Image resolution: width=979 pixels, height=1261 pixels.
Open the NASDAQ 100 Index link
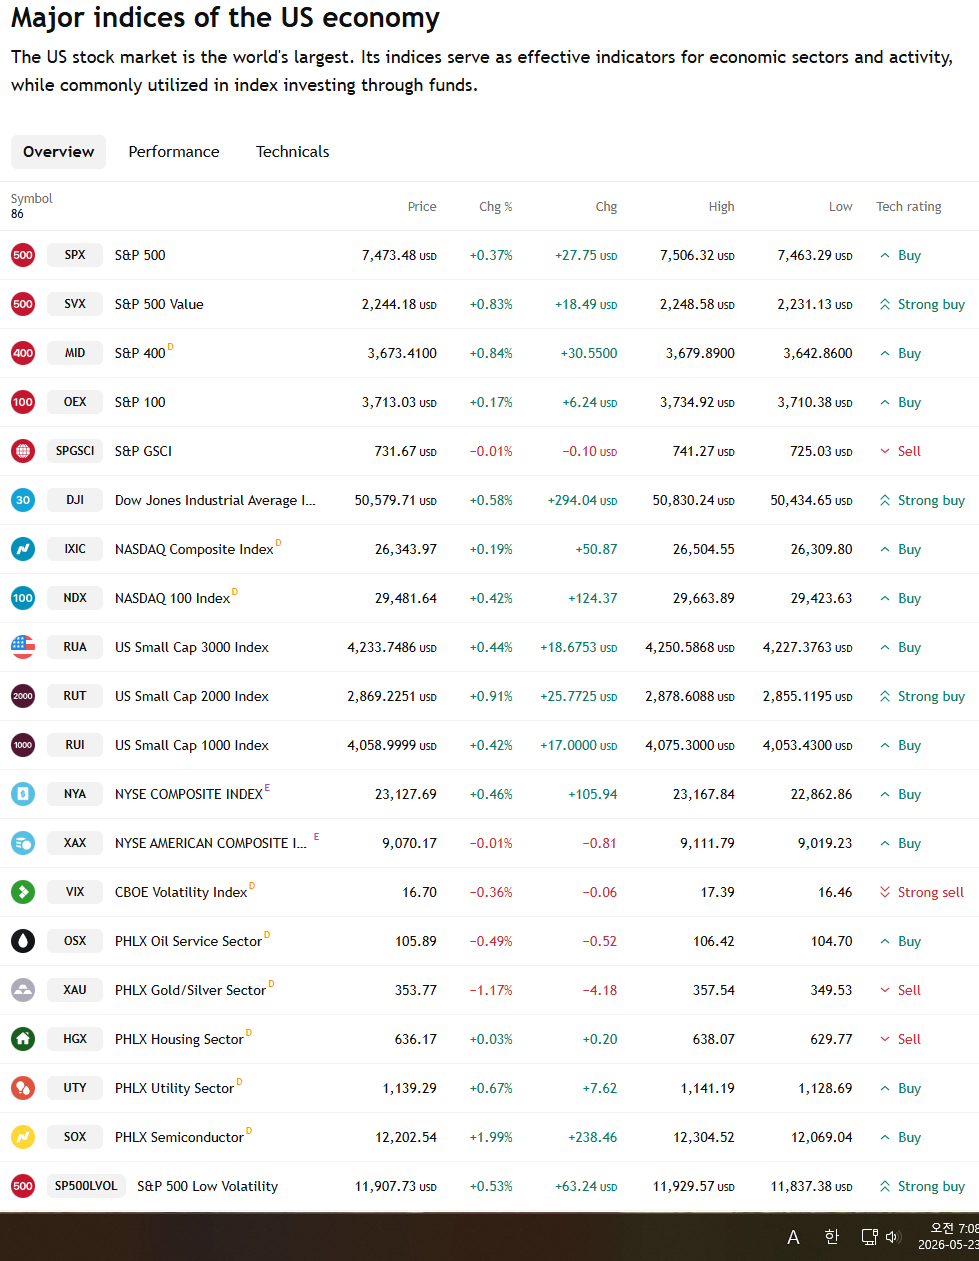tap(172, 598)
